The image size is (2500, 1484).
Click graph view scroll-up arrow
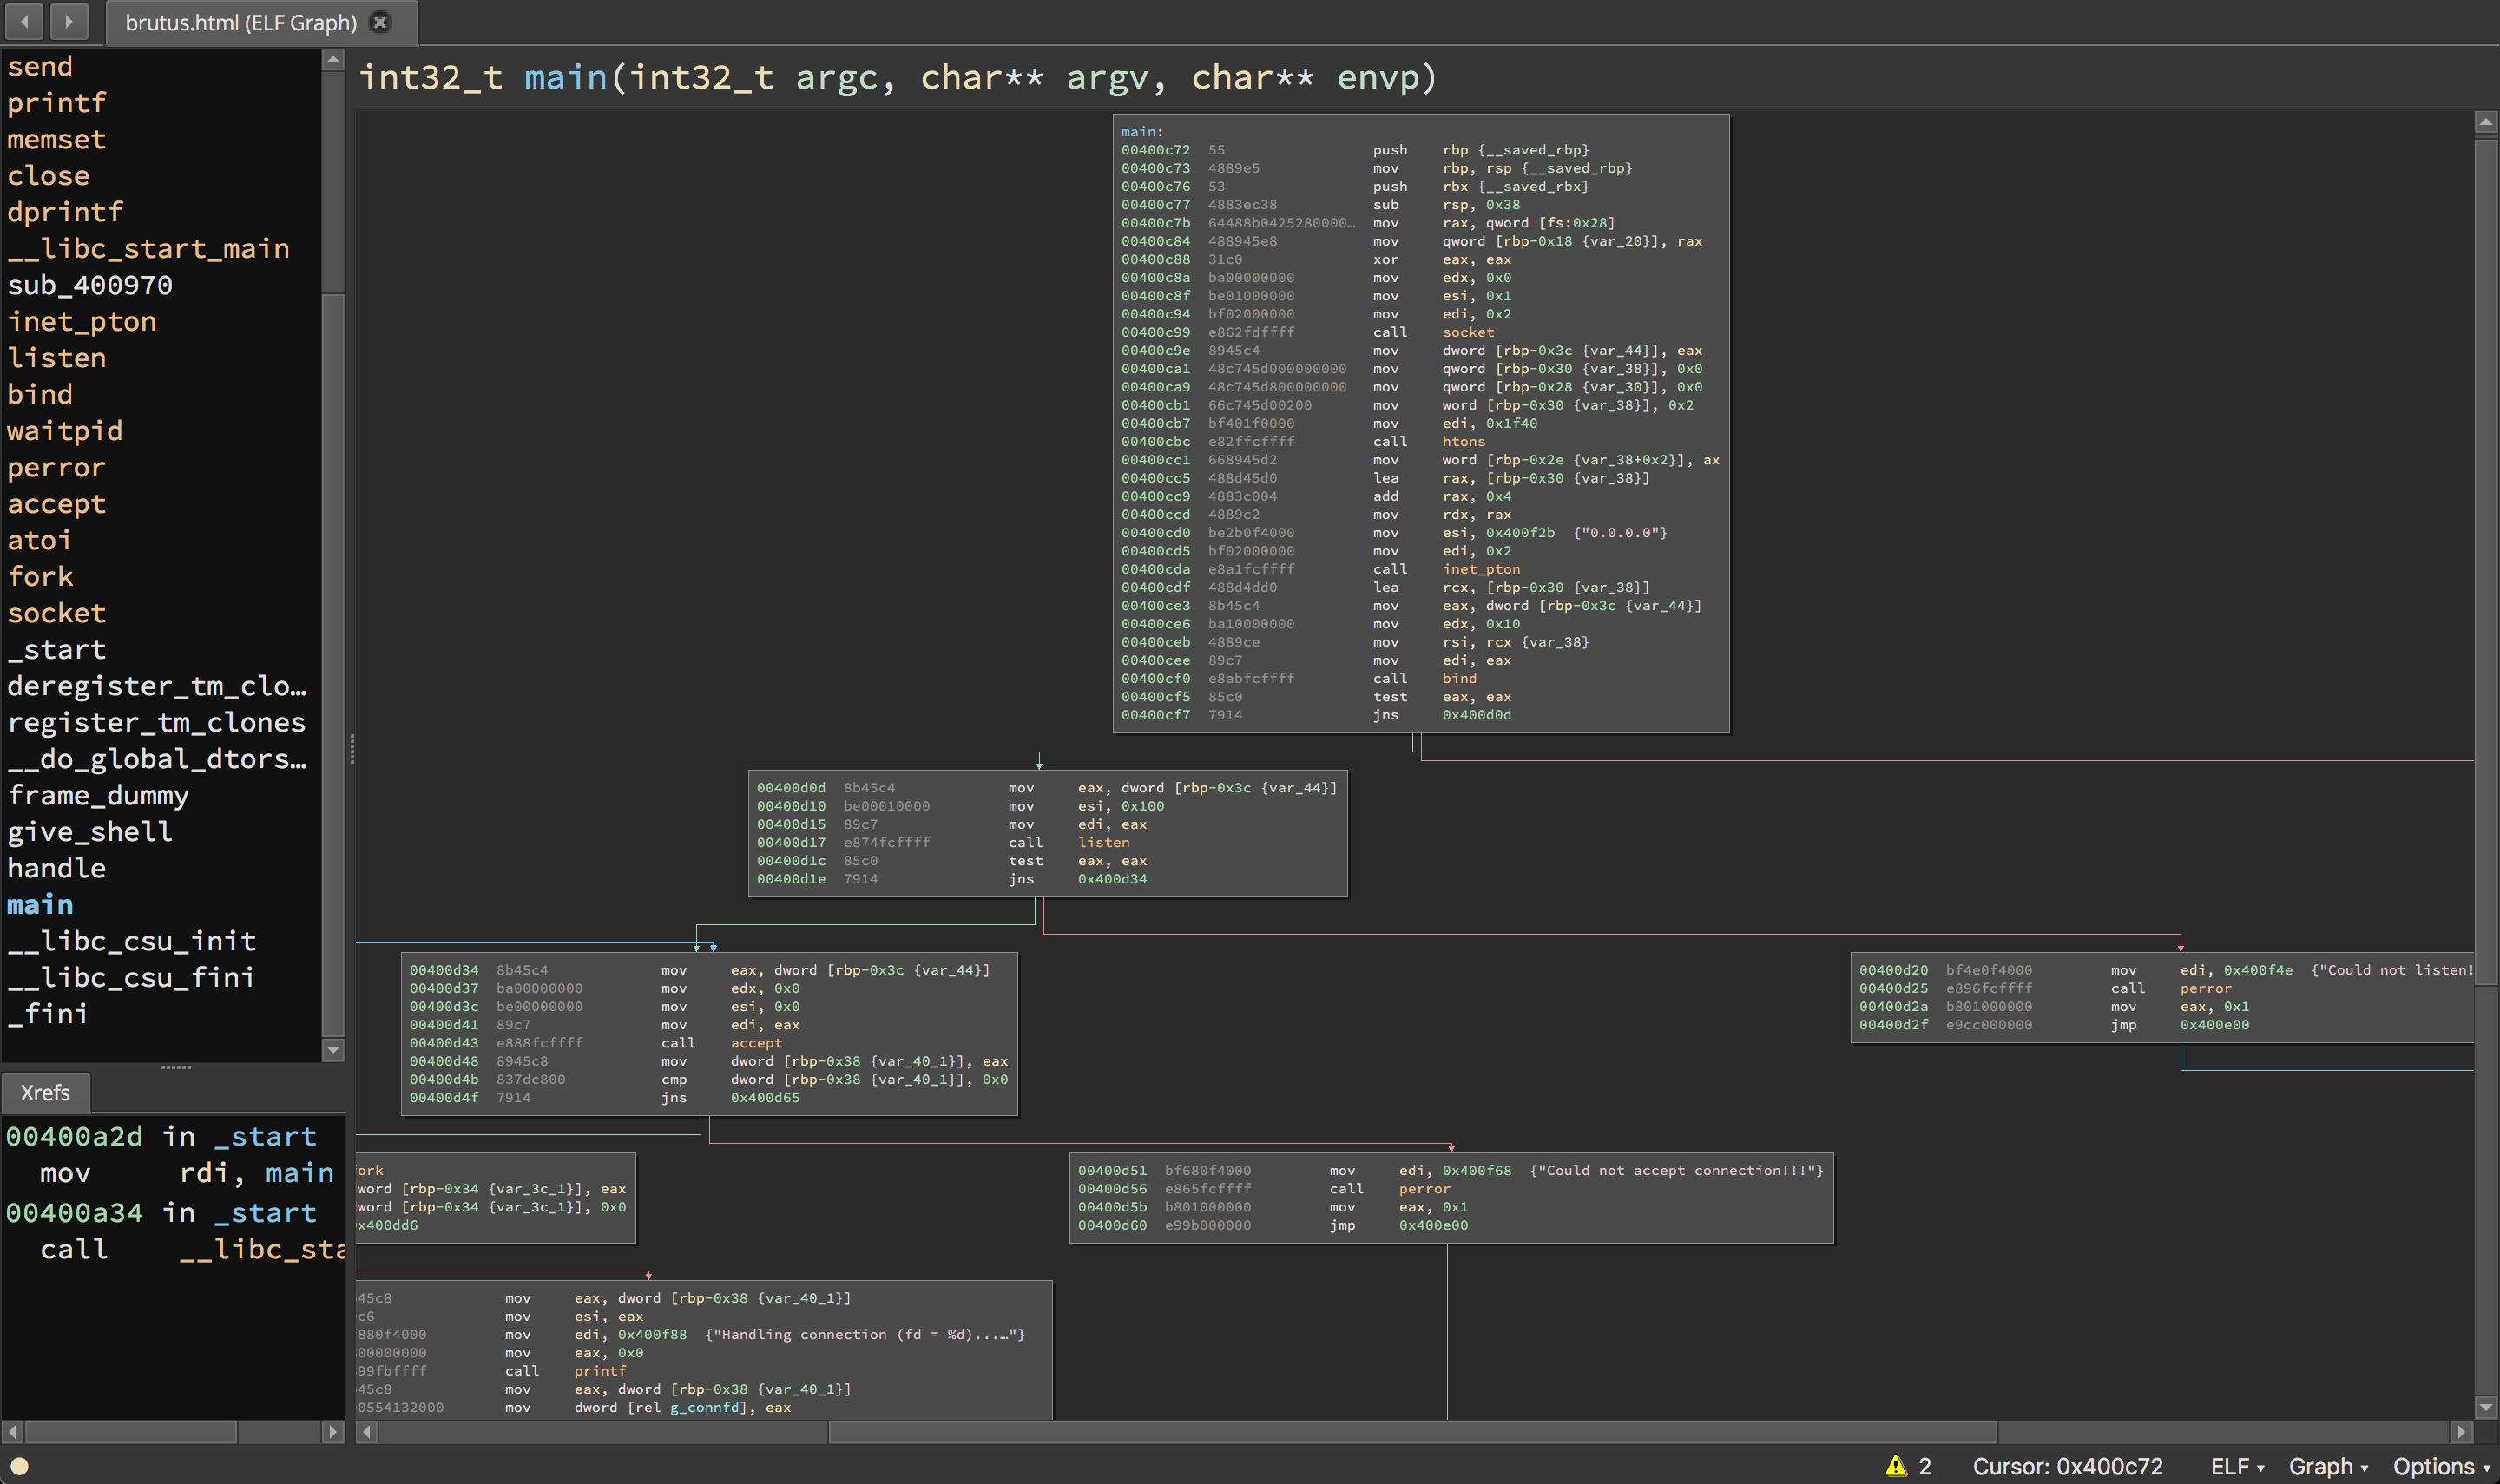click(x=2486, y=122)
